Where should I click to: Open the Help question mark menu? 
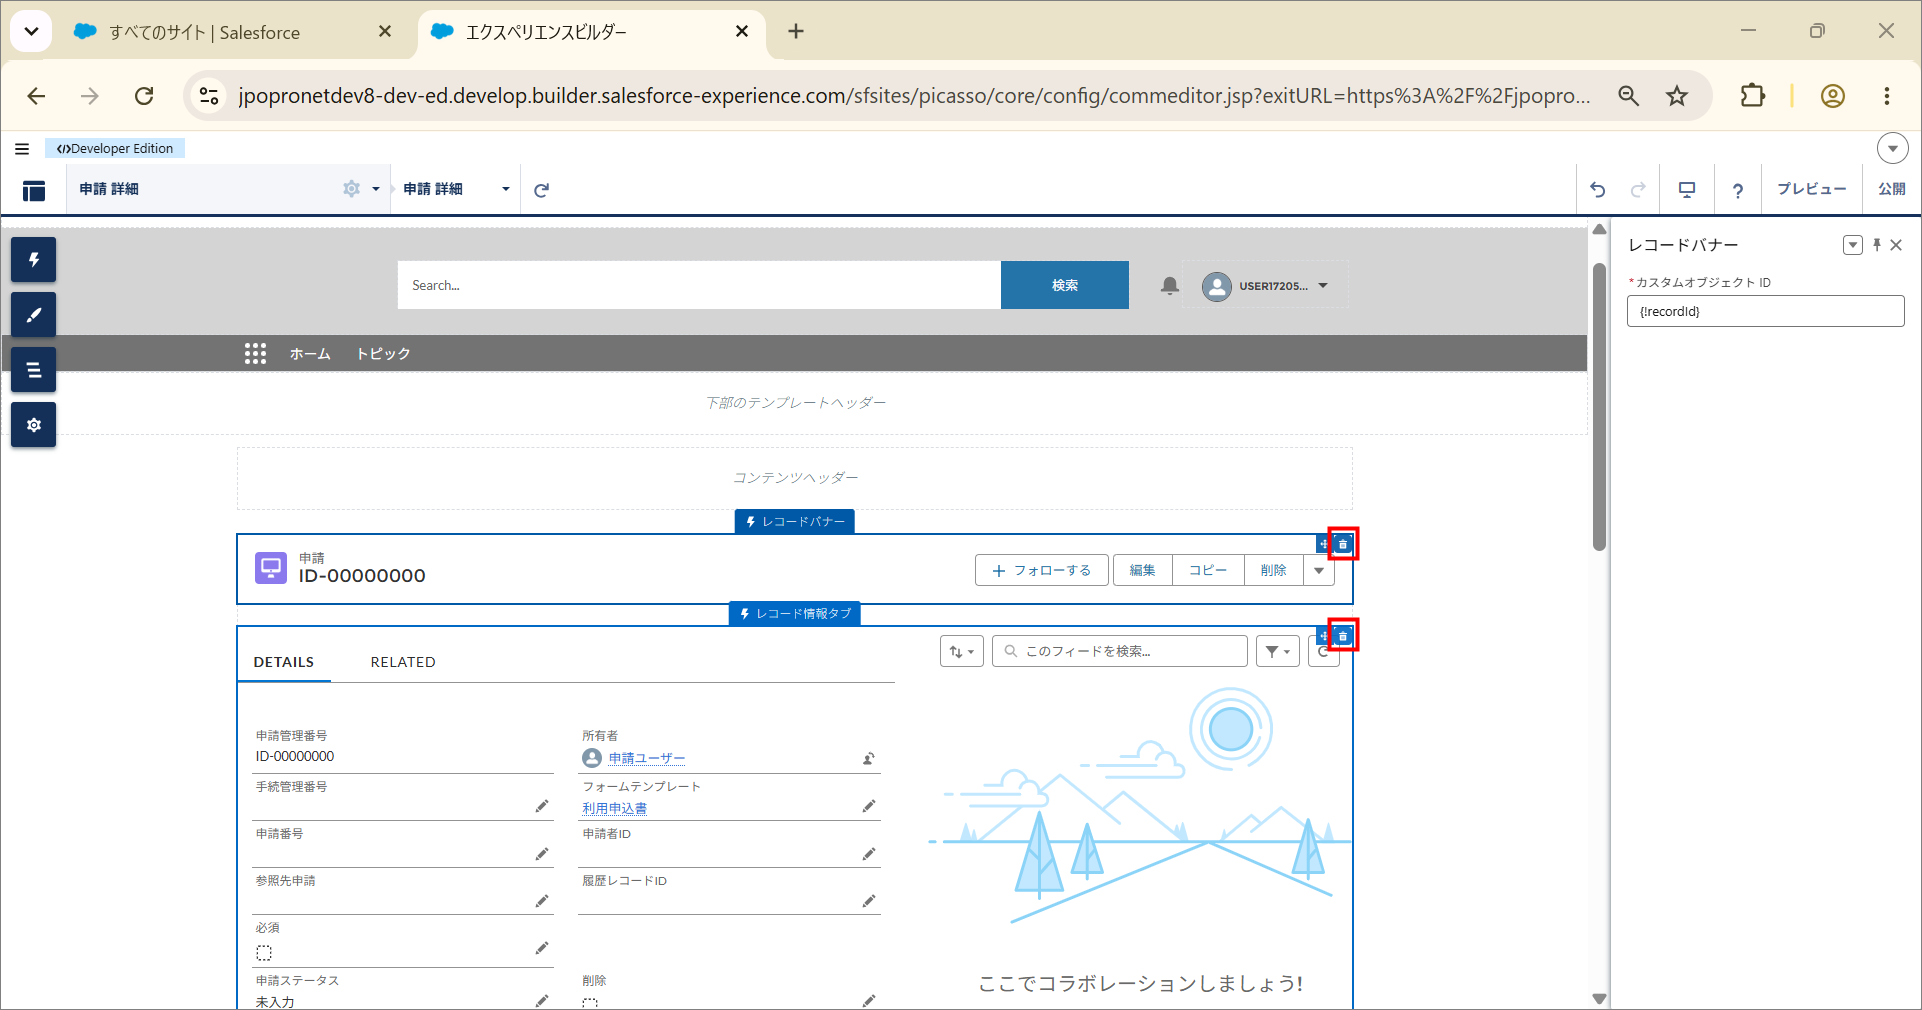(1738, 190)
